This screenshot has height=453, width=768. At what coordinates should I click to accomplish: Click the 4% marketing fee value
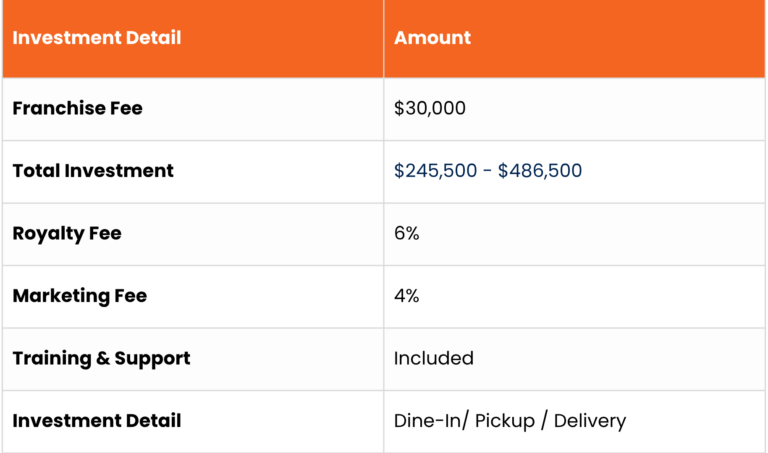(407, 296)
